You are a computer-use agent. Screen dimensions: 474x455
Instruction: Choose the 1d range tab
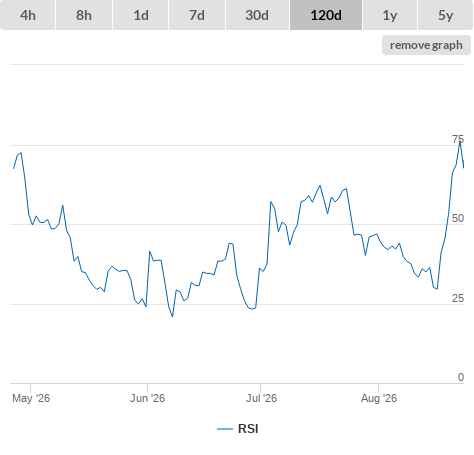click(x=141, y=15)
